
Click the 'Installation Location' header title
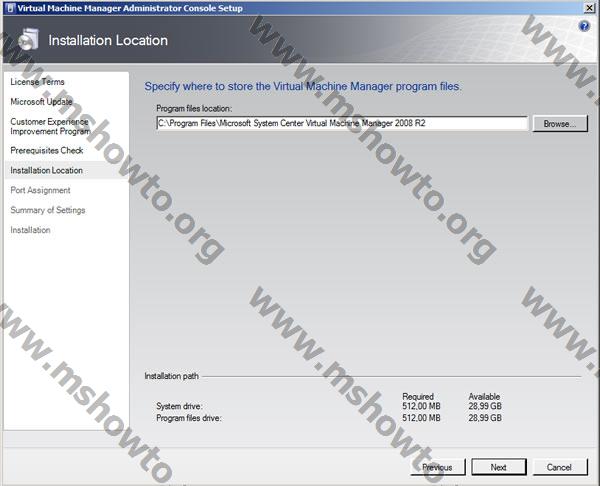tap(108, 40)
